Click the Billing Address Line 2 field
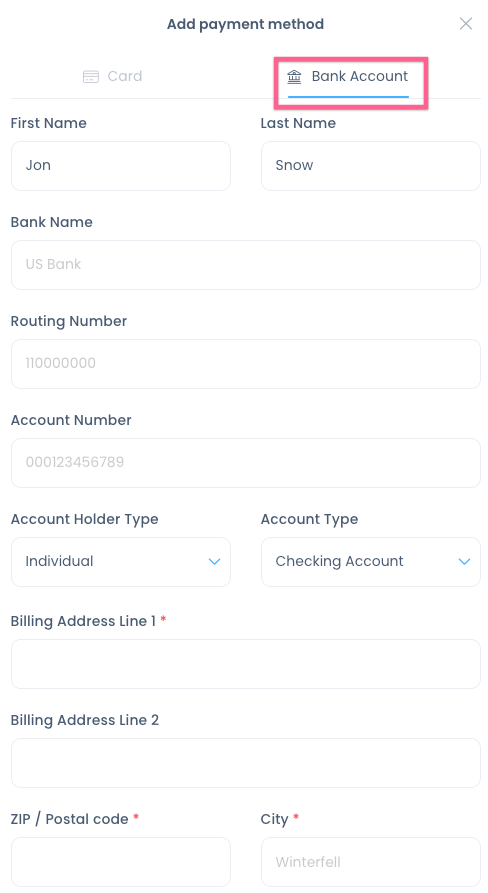The image size is (488, 893). pyautogui.click(x=245, y=763)
